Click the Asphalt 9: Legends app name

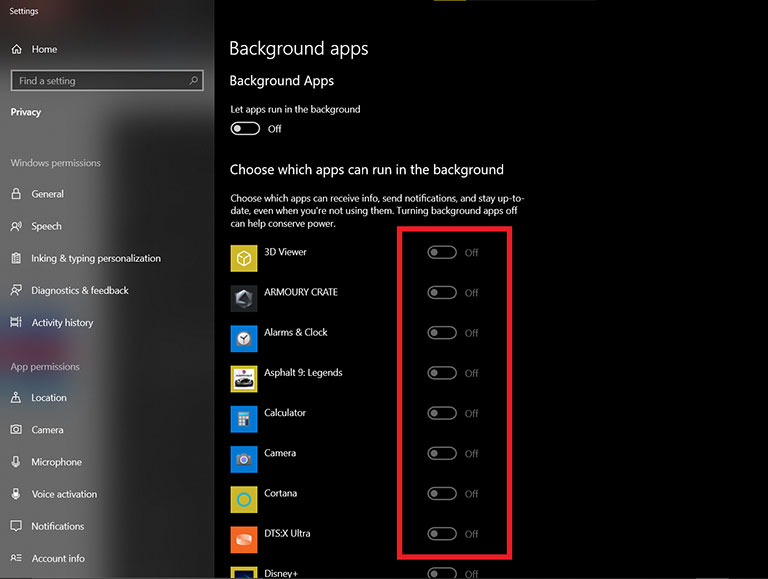click(303, 373)
